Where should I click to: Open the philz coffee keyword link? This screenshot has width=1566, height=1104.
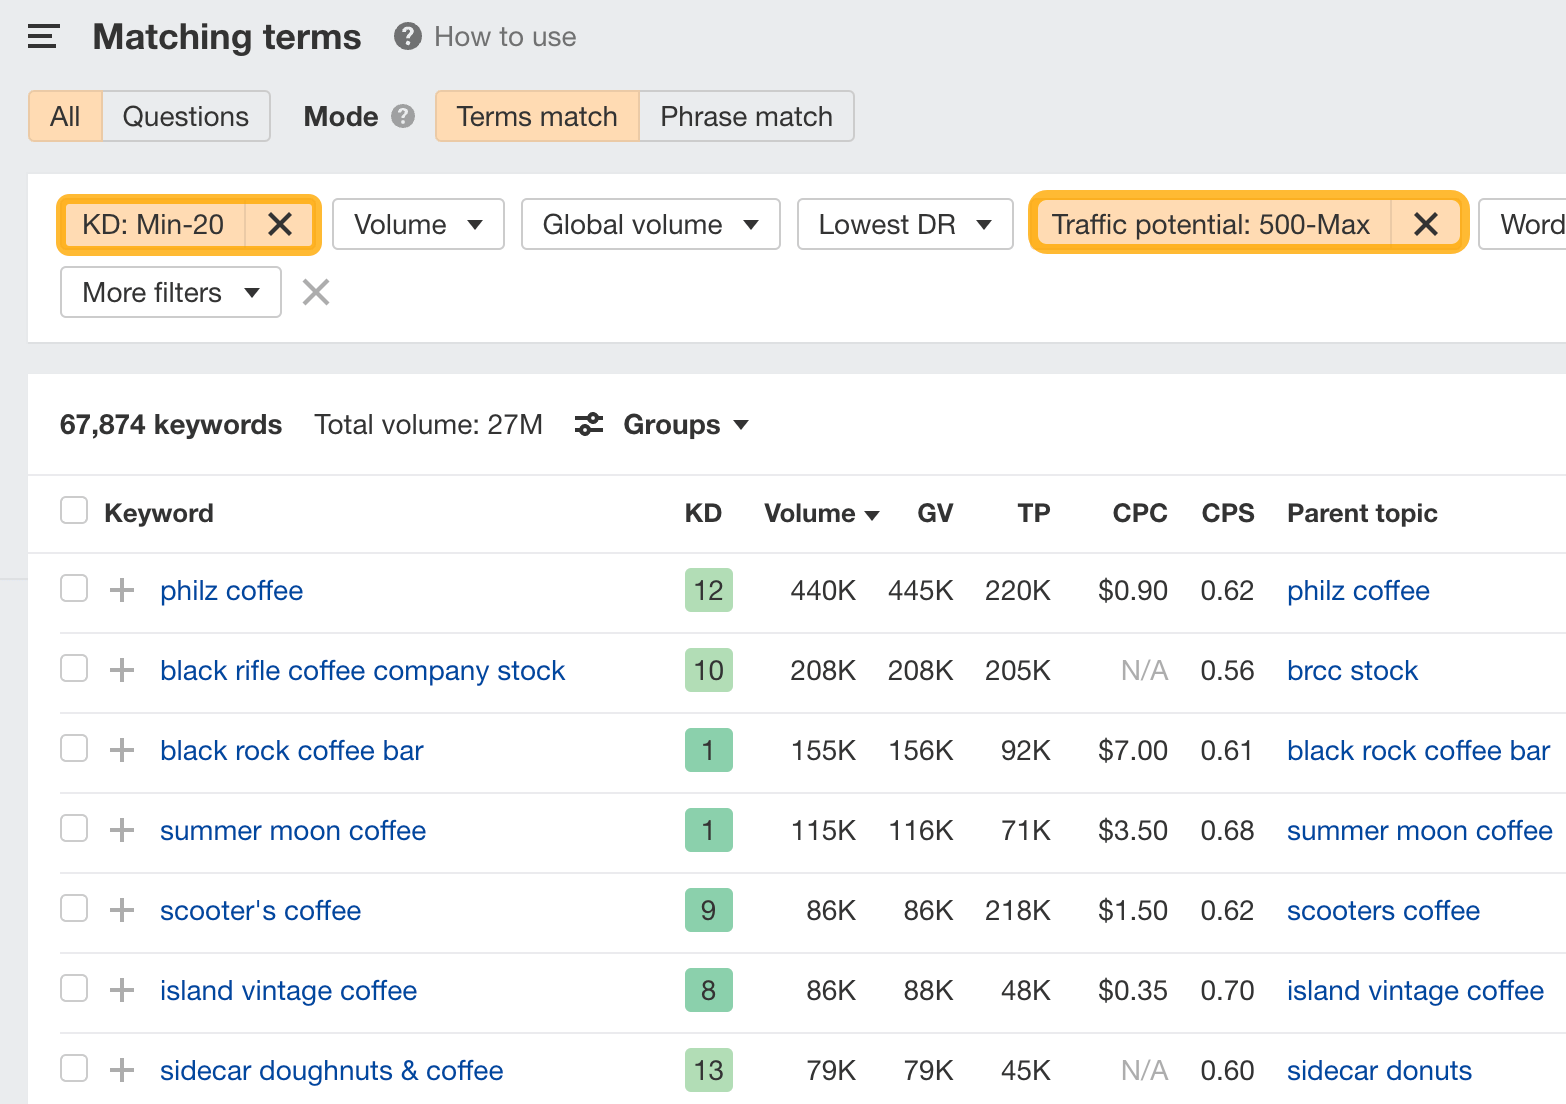click(231, 590)
